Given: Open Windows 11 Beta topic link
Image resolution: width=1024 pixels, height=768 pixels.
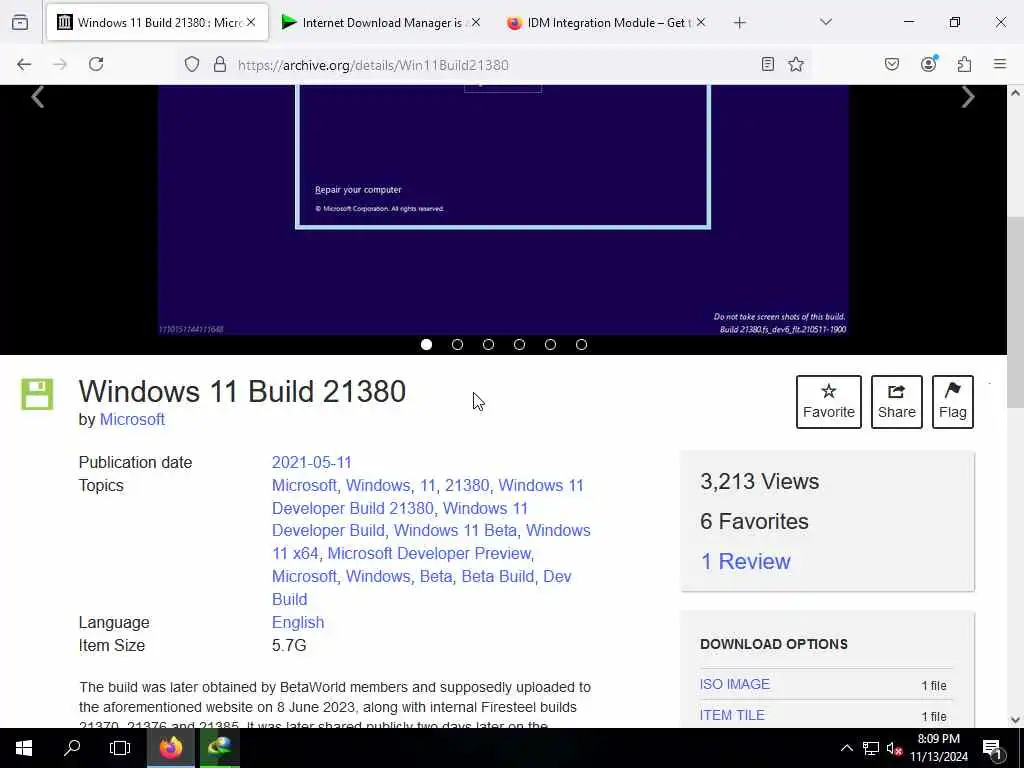Looking at the screenshot, I should tap(455, 530).
